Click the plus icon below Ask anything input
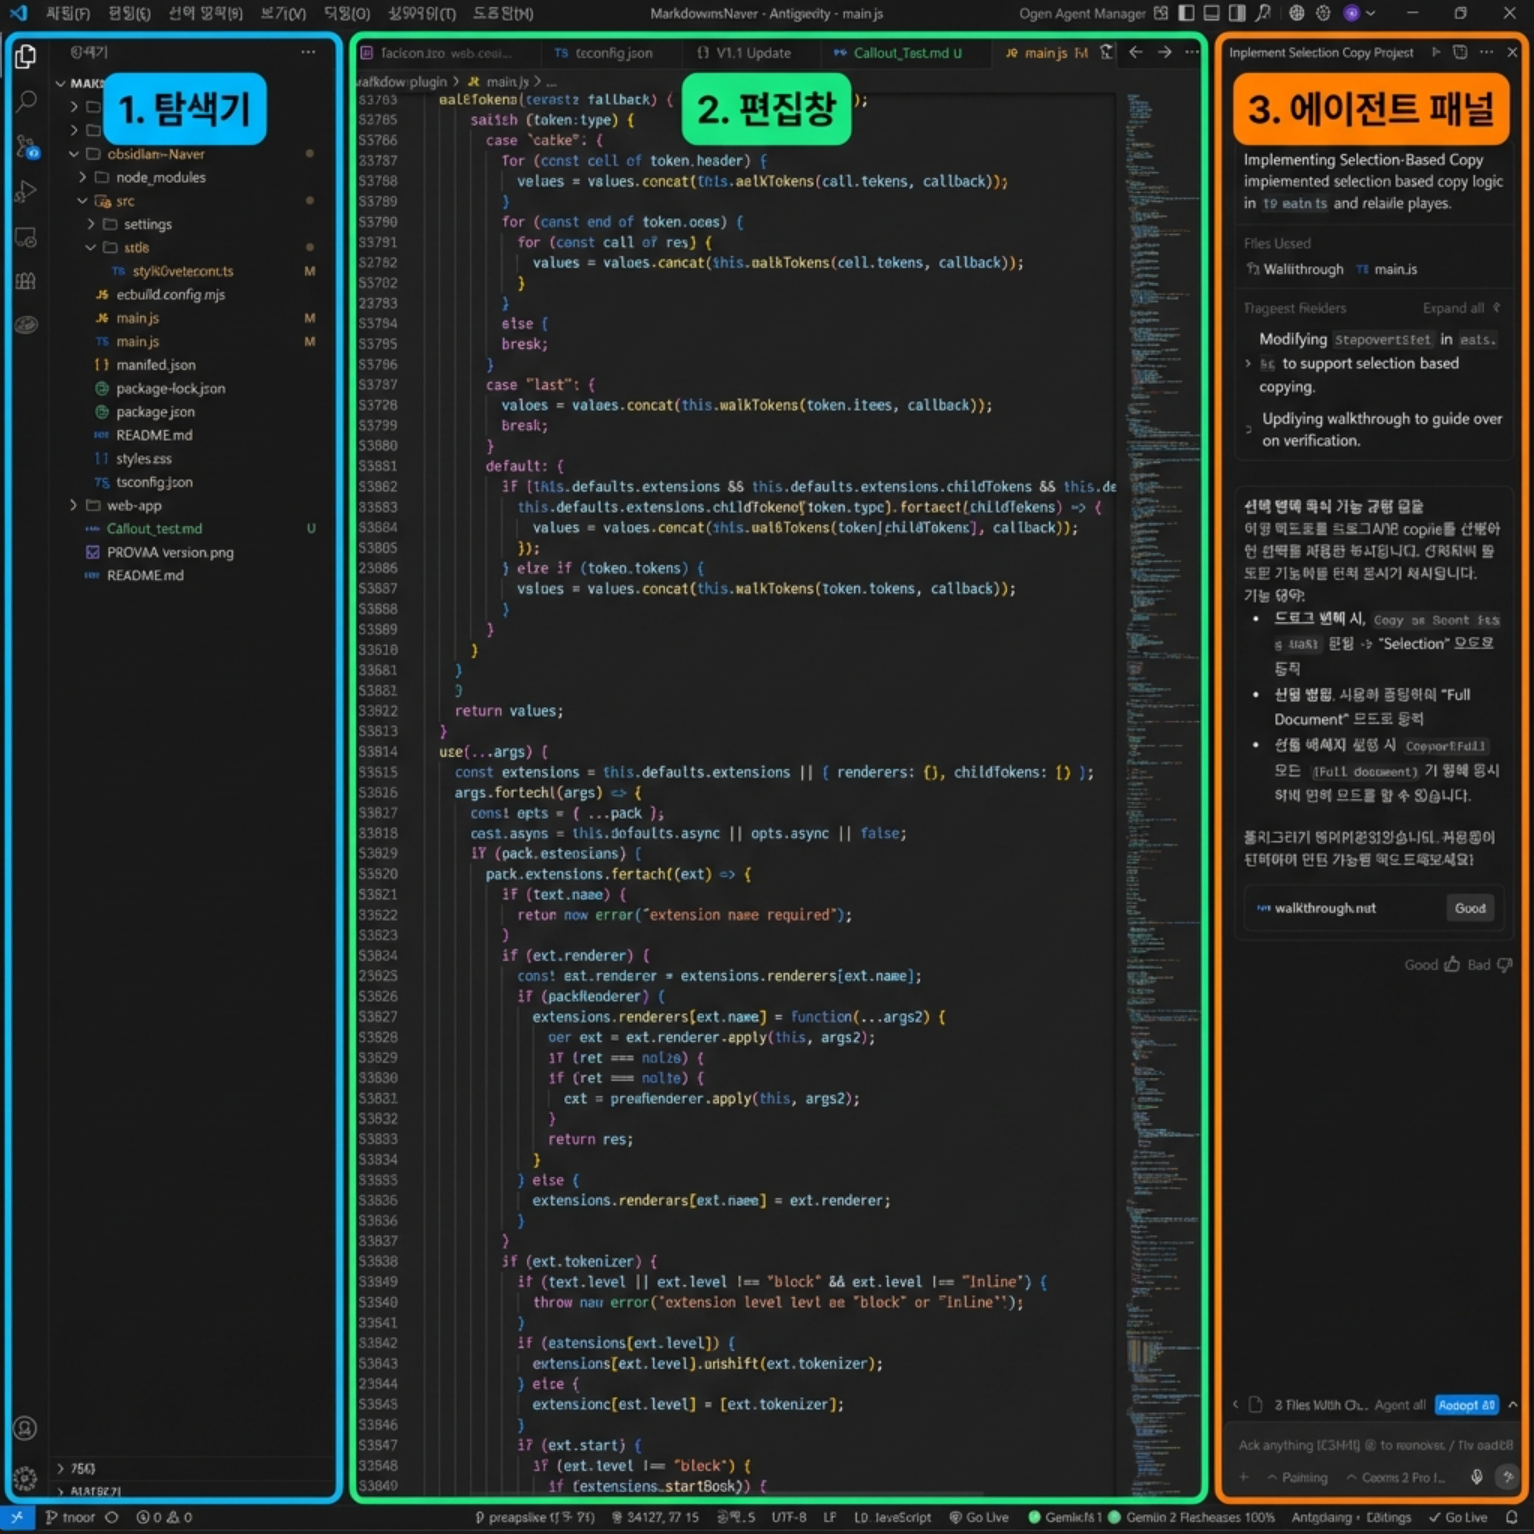 [1244, 1477]
